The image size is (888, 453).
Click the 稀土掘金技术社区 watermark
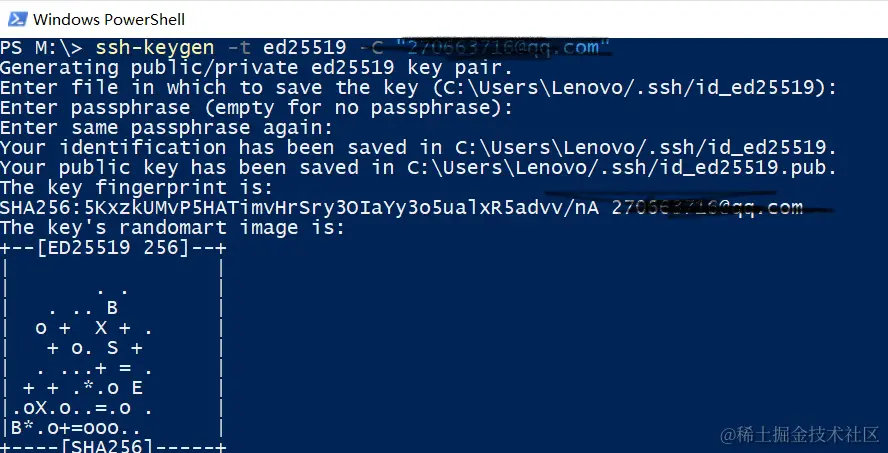tap(799, 435)
